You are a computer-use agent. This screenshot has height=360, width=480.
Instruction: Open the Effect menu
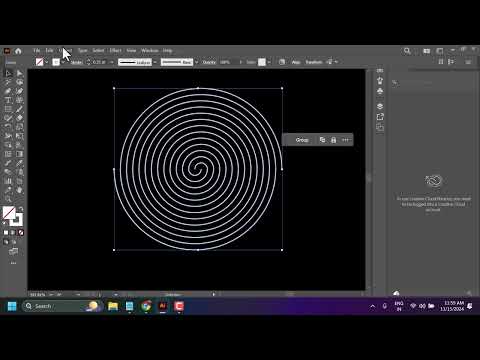115,51
